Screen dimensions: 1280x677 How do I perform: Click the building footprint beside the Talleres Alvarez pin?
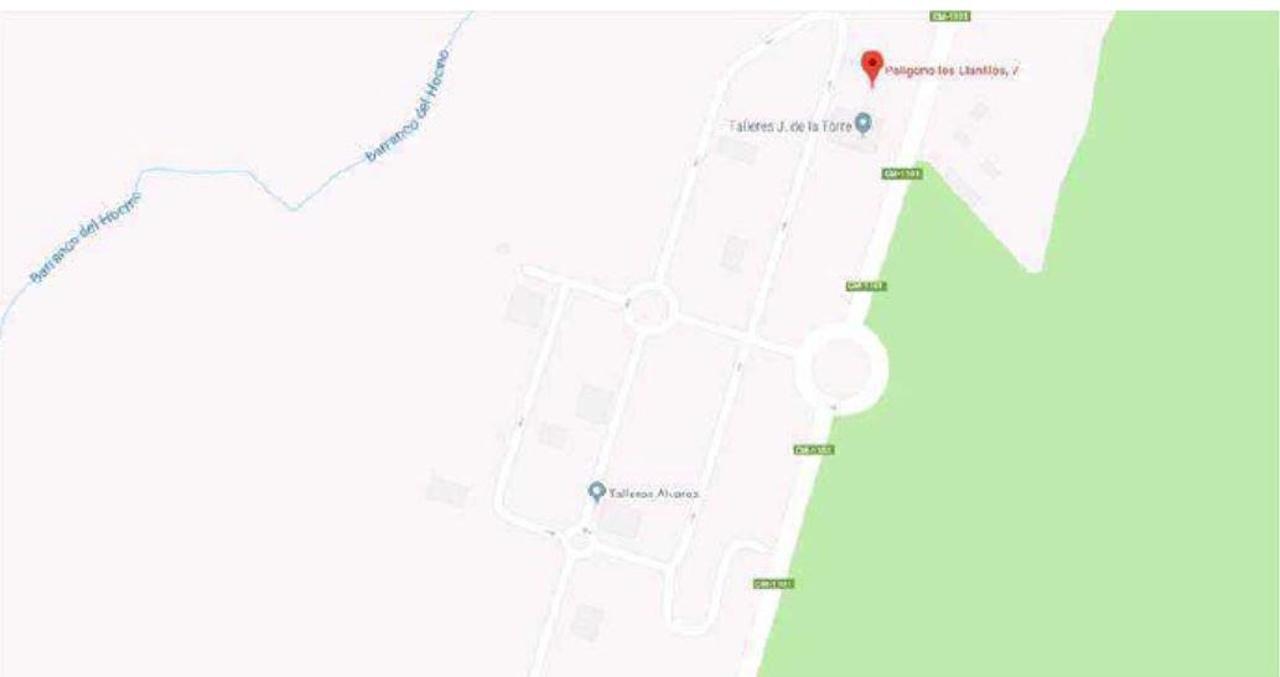(x=621, y=520)
